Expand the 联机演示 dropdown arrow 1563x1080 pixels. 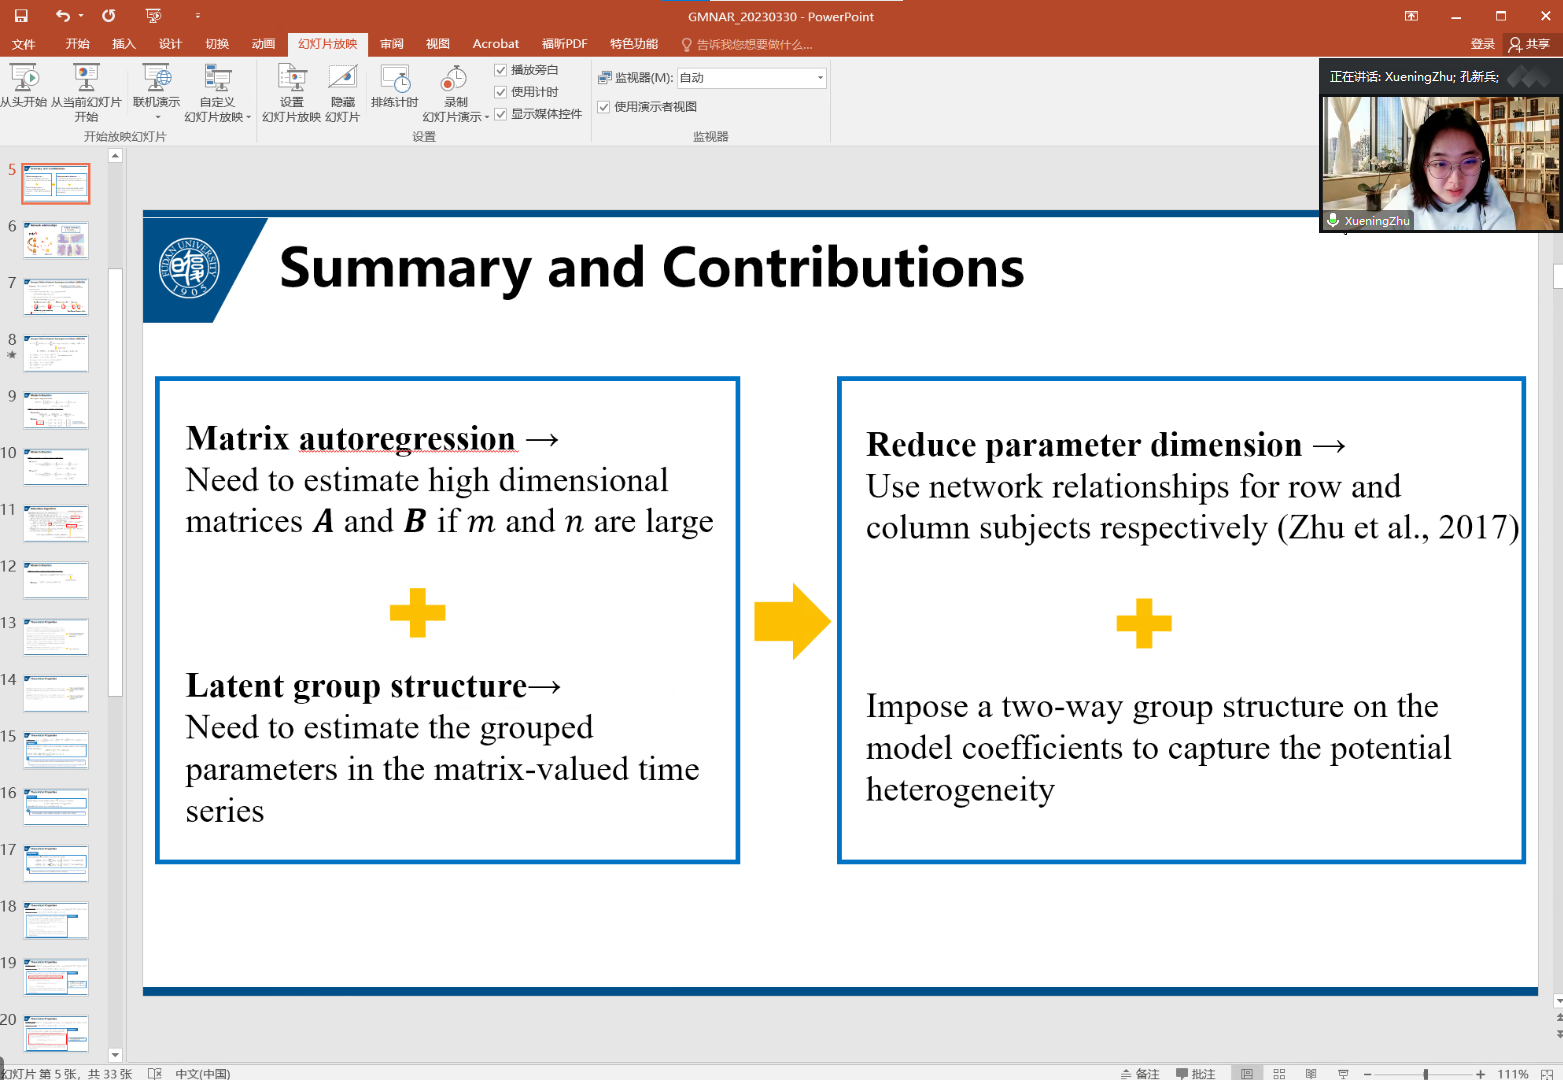tap(157, 117)
